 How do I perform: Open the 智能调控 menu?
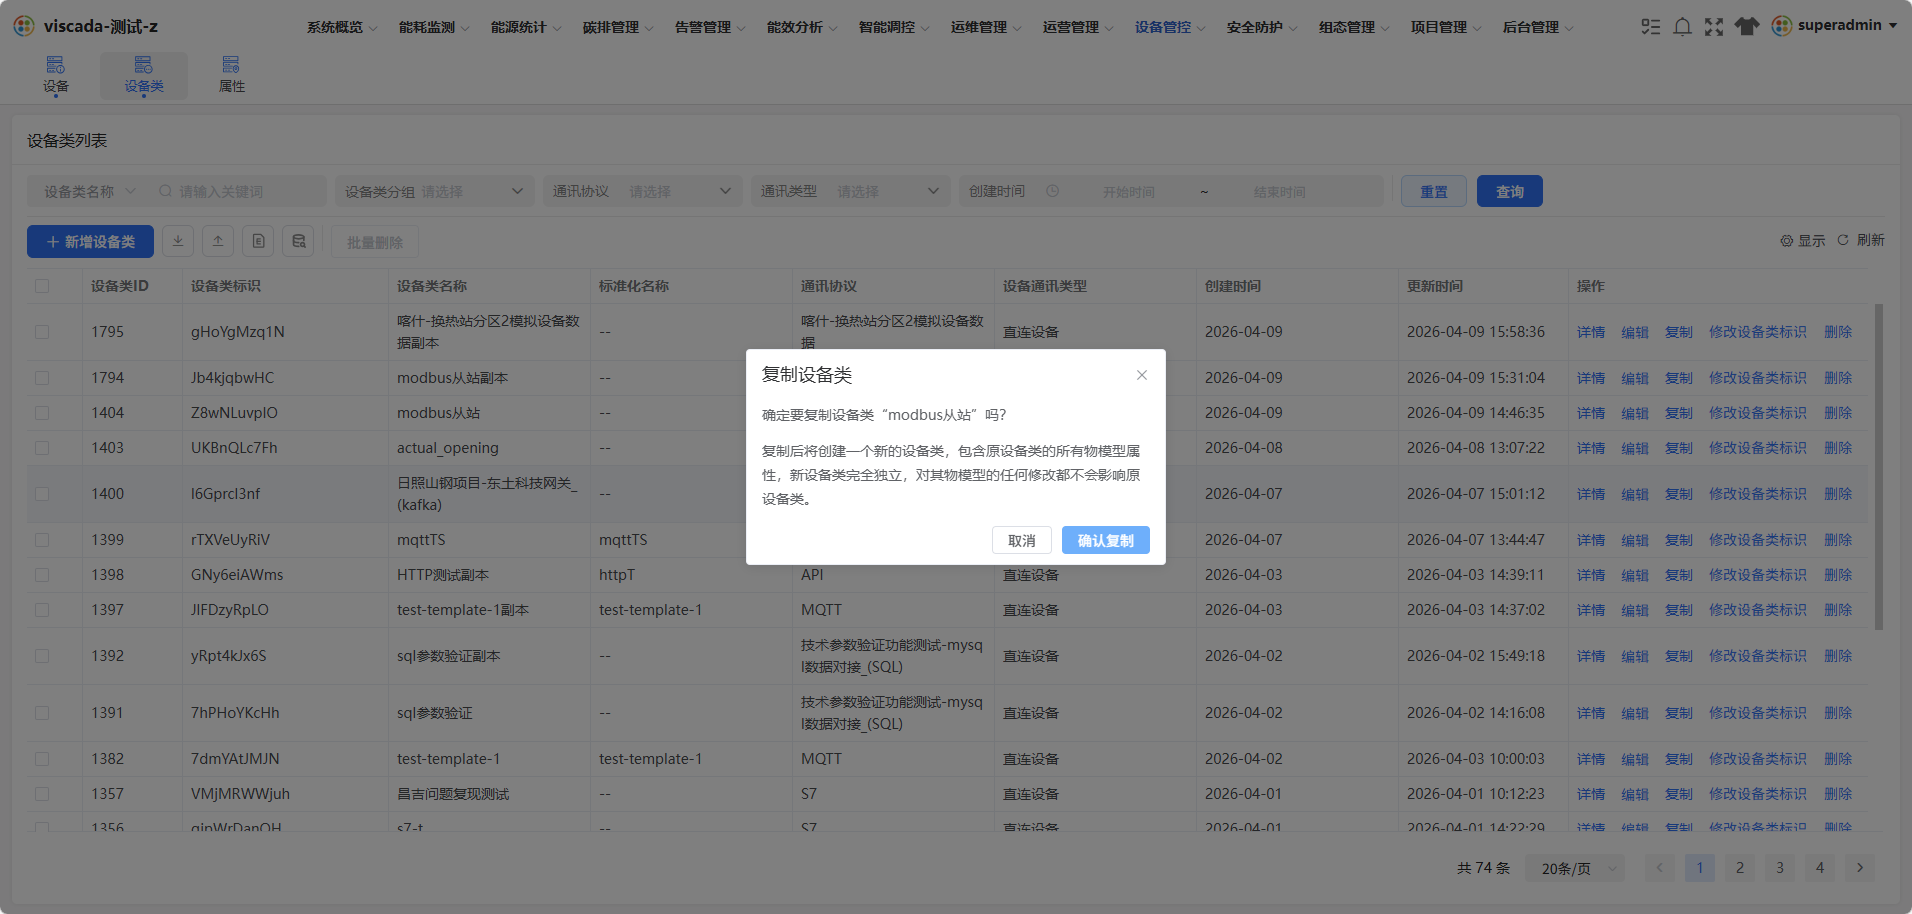[x=894, y=27]
